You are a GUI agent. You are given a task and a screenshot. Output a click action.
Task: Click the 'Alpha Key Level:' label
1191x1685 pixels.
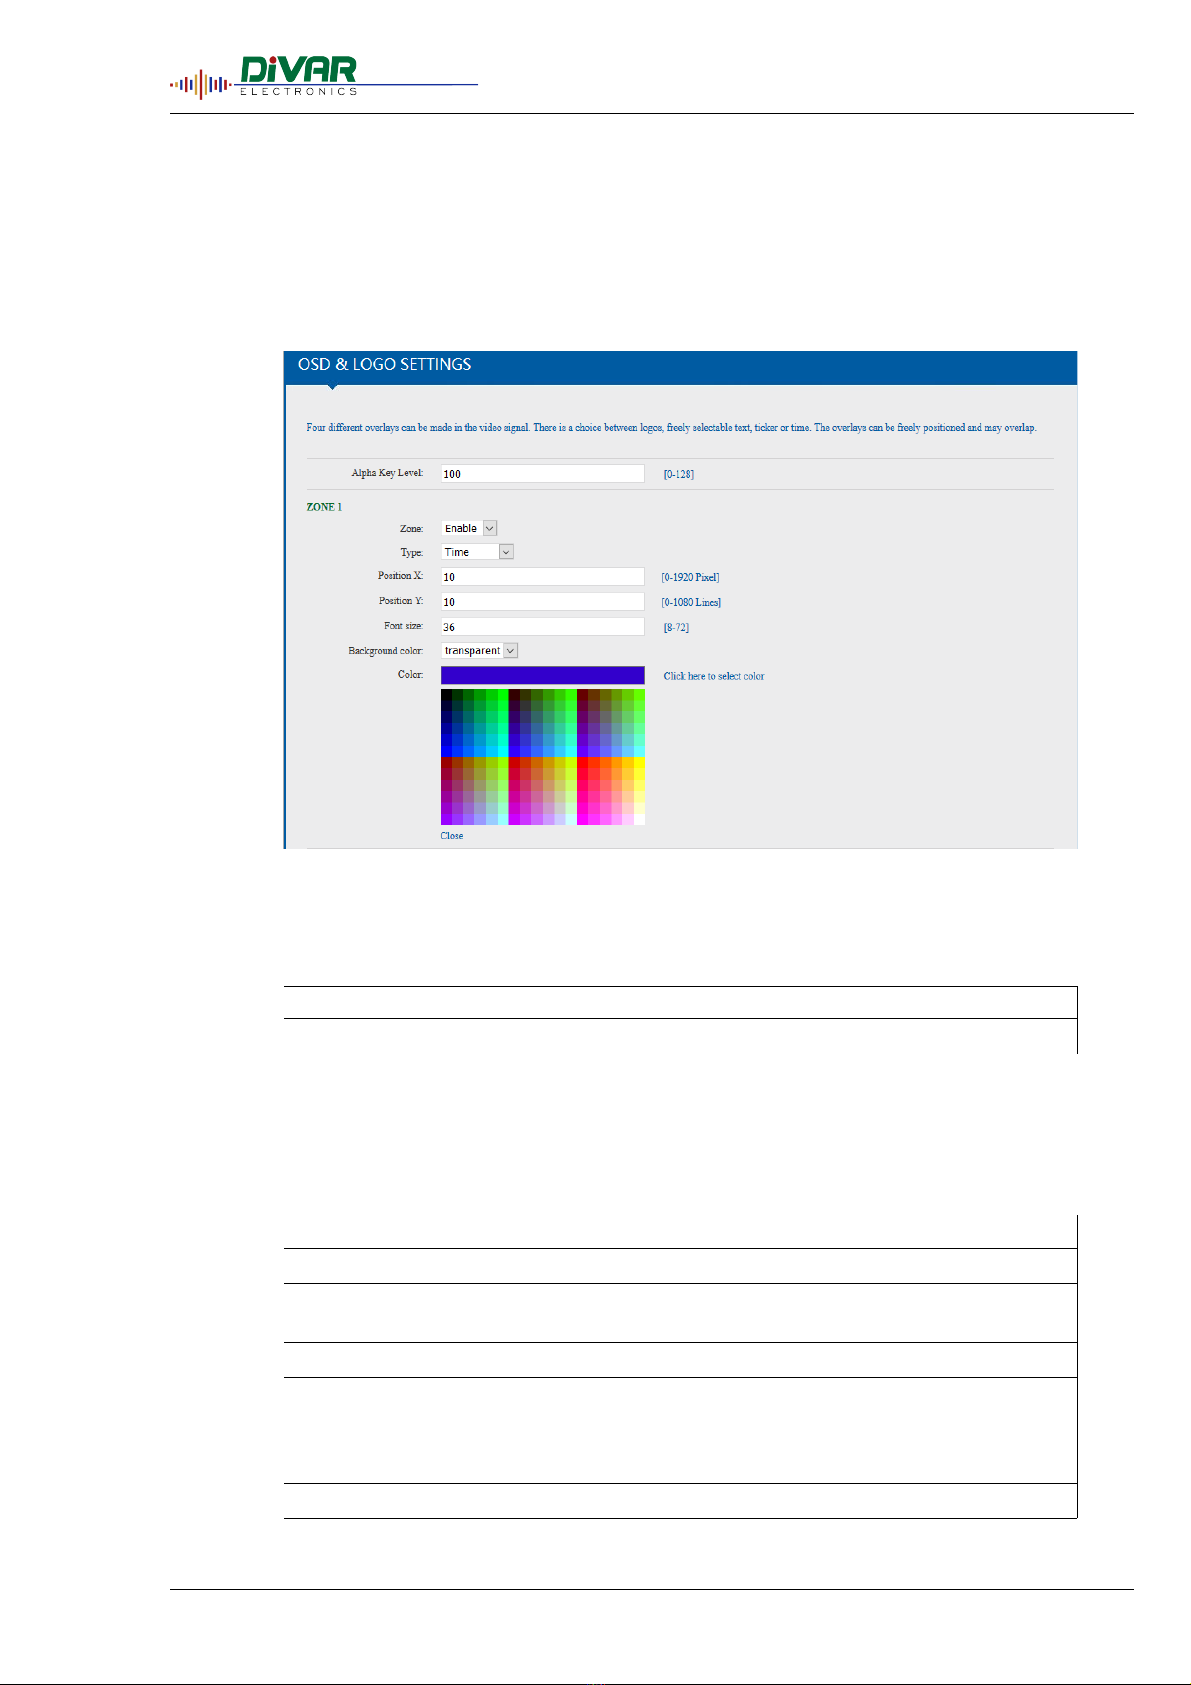tap(387, 473)
